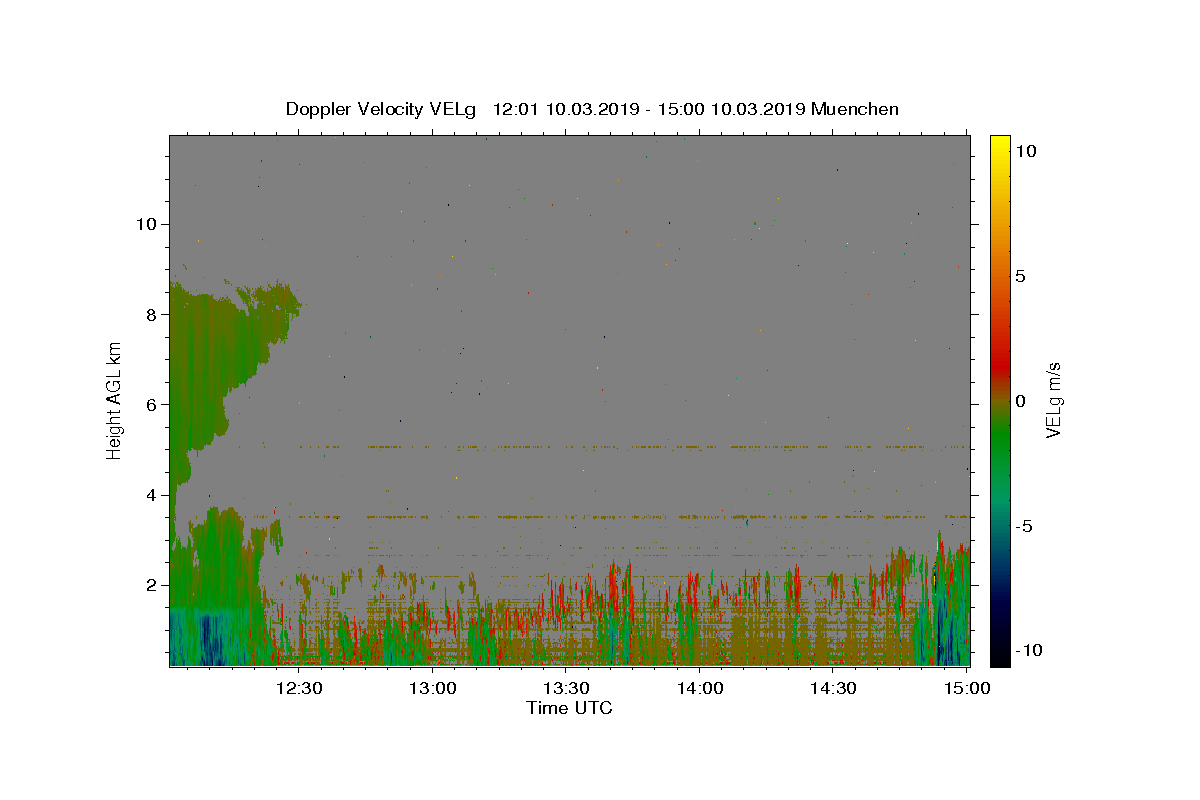This screenshot has height=800, width=1200.
Task: Click the VELg m/s colorbar title
Action: [1053, 401]
